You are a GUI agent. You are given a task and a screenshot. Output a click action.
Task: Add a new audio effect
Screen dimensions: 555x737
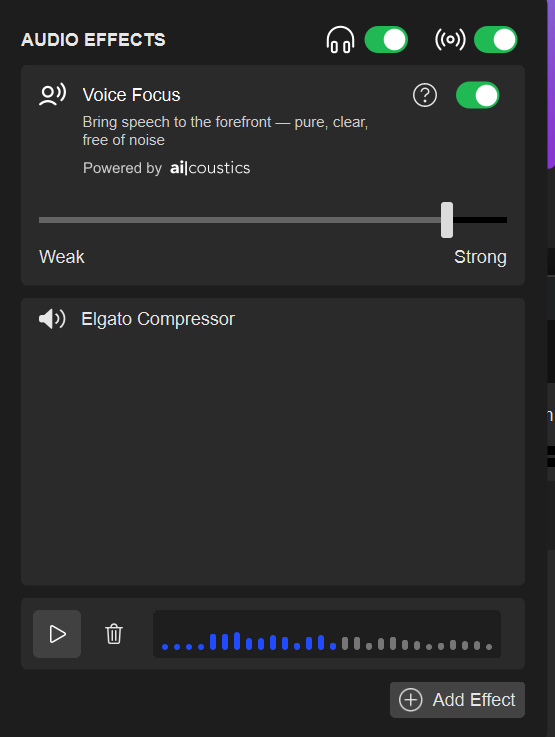(457, 700)
